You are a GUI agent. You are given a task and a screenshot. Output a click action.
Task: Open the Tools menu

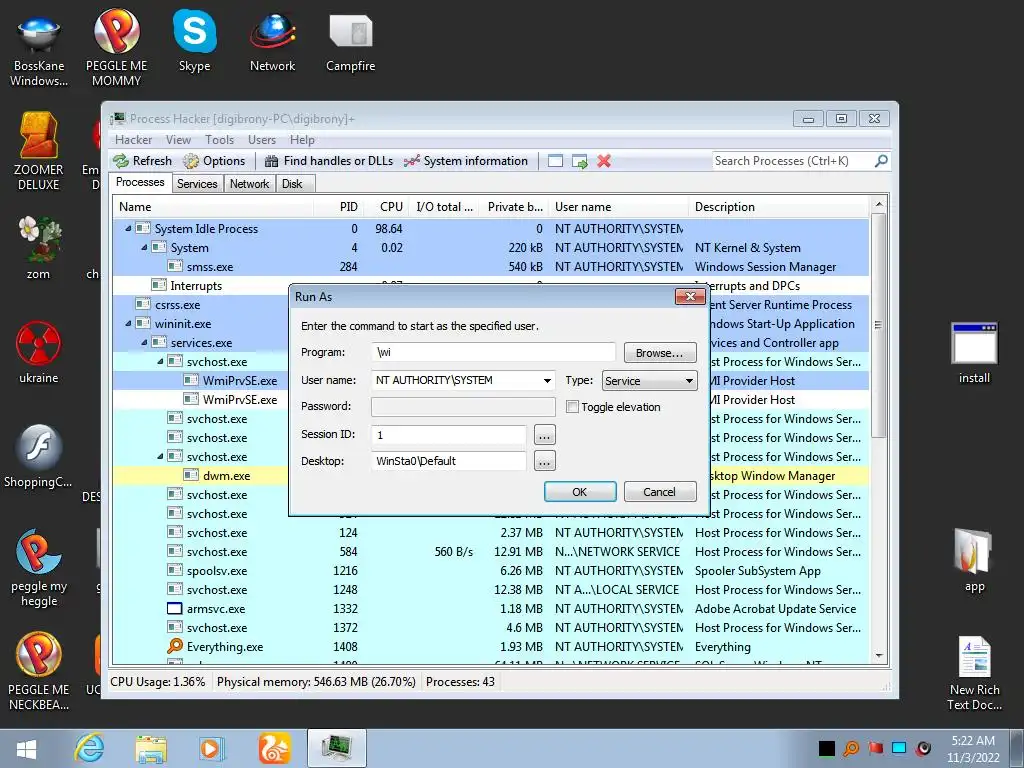219,140
